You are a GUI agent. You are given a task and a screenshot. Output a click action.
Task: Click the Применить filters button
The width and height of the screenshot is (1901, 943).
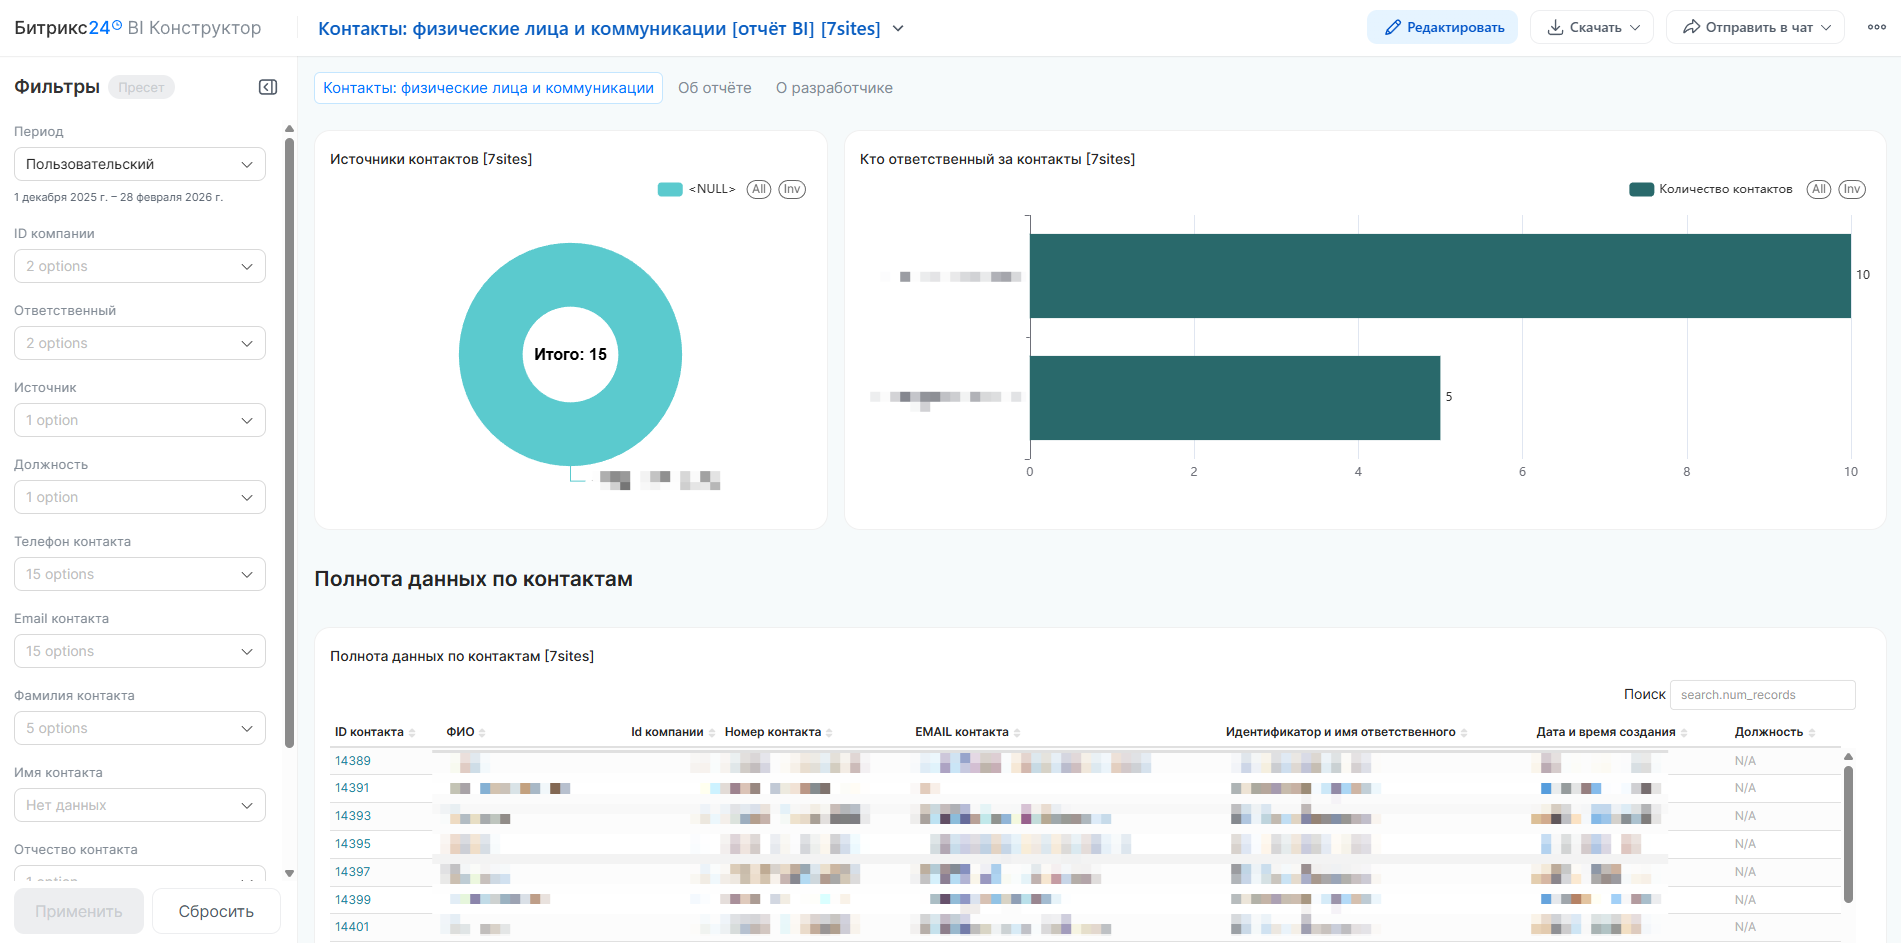tap(79, 911)
